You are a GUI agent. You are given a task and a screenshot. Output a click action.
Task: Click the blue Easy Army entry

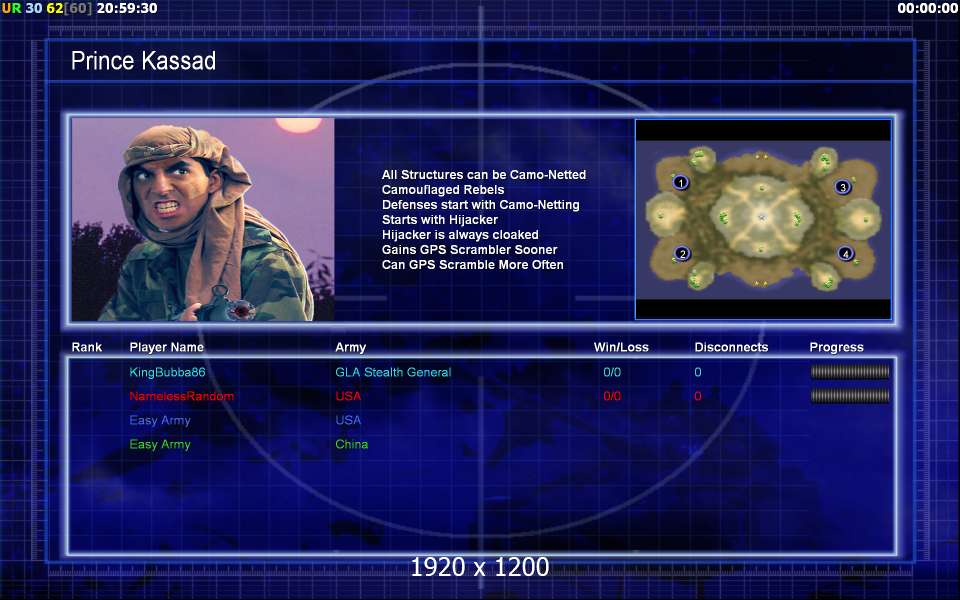(x=160, y=421)
